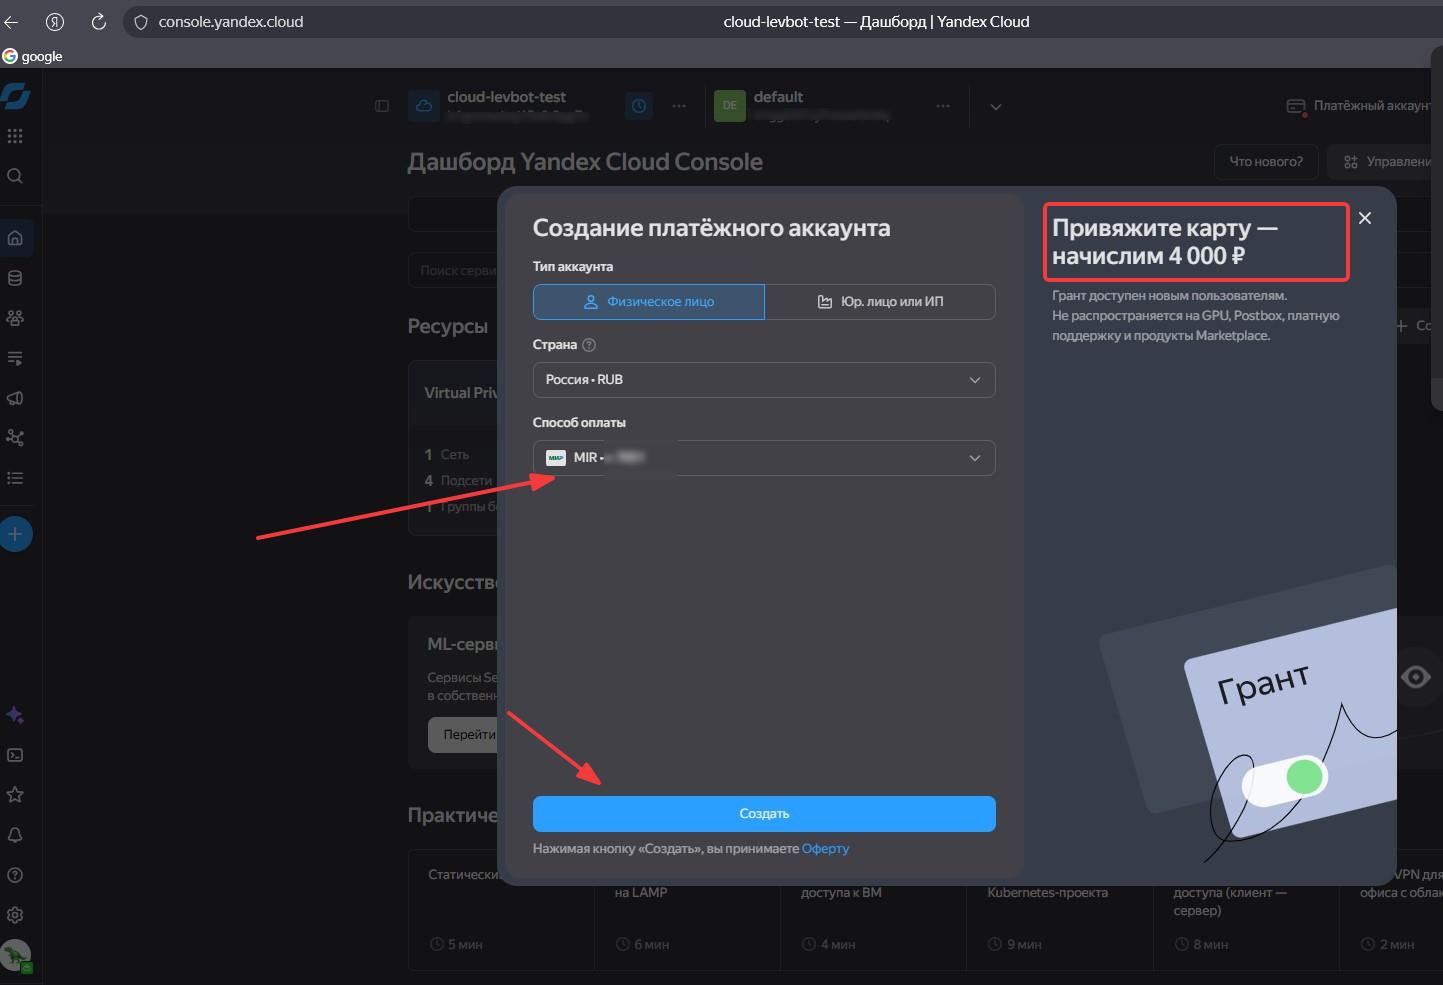Click the Создание платёжного аккаунта heading
Image resolution: width=1443 pixels, height=985 pixels.
coord(711,228)
